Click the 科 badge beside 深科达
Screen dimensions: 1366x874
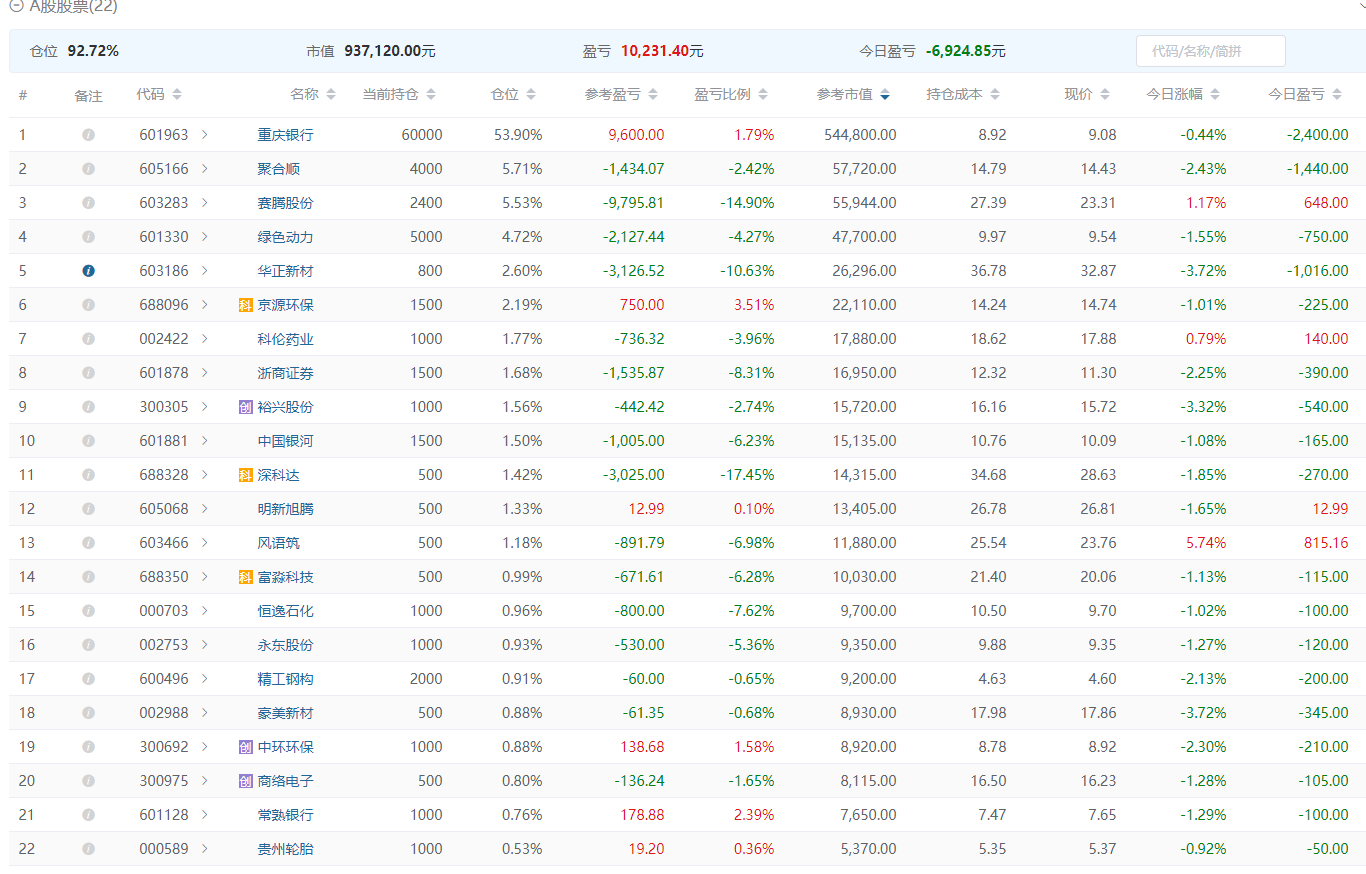(x=246, y=475)
